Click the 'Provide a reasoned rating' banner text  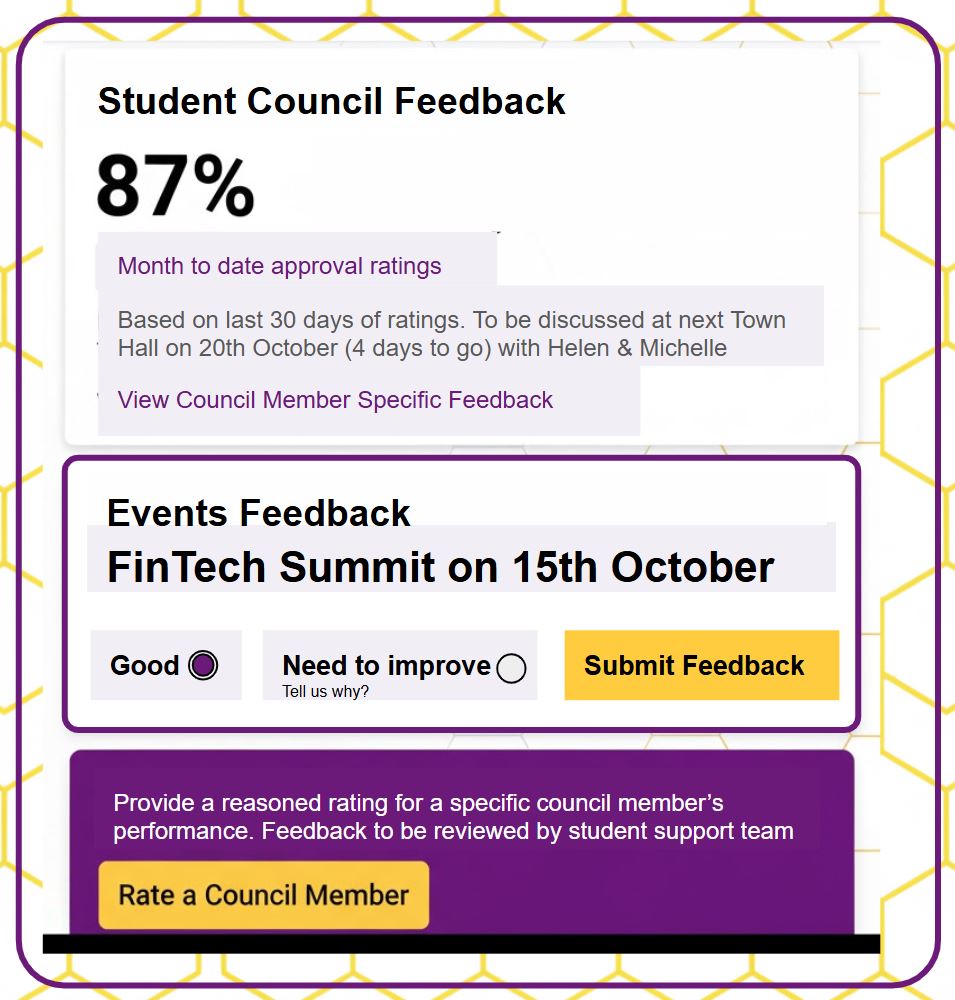418,803
